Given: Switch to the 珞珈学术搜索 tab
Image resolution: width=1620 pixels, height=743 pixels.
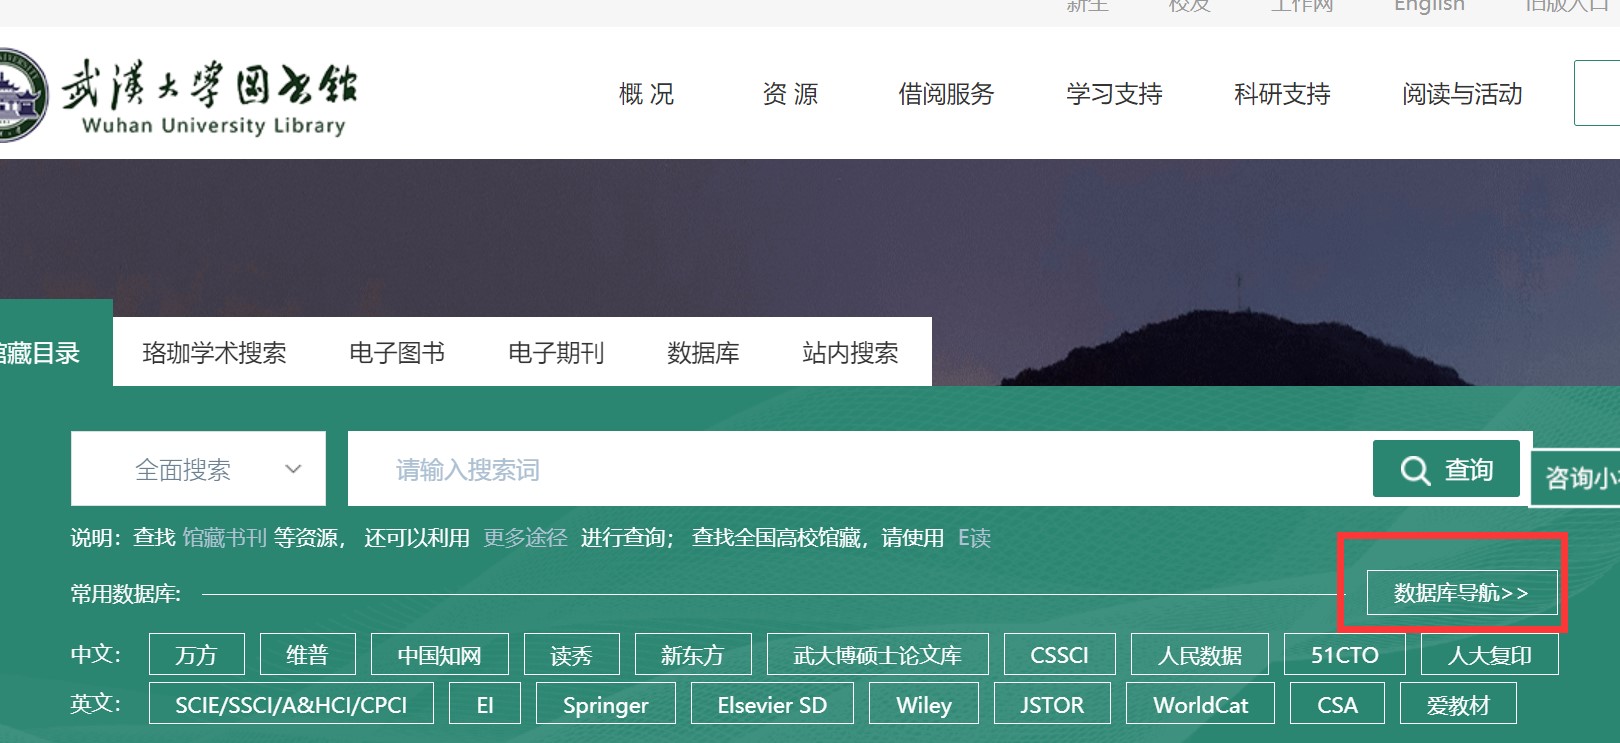Looking at the screenshot, I should click(x=214, y=353).
